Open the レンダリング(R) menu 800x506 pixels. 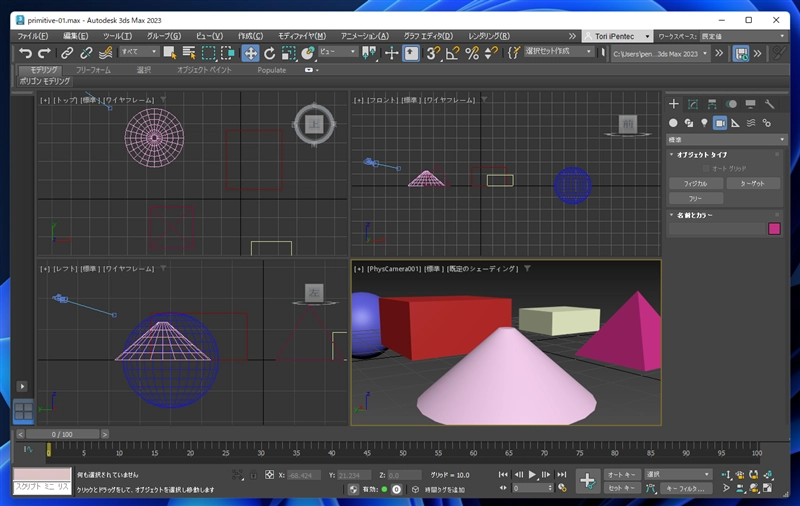point(488,36)
